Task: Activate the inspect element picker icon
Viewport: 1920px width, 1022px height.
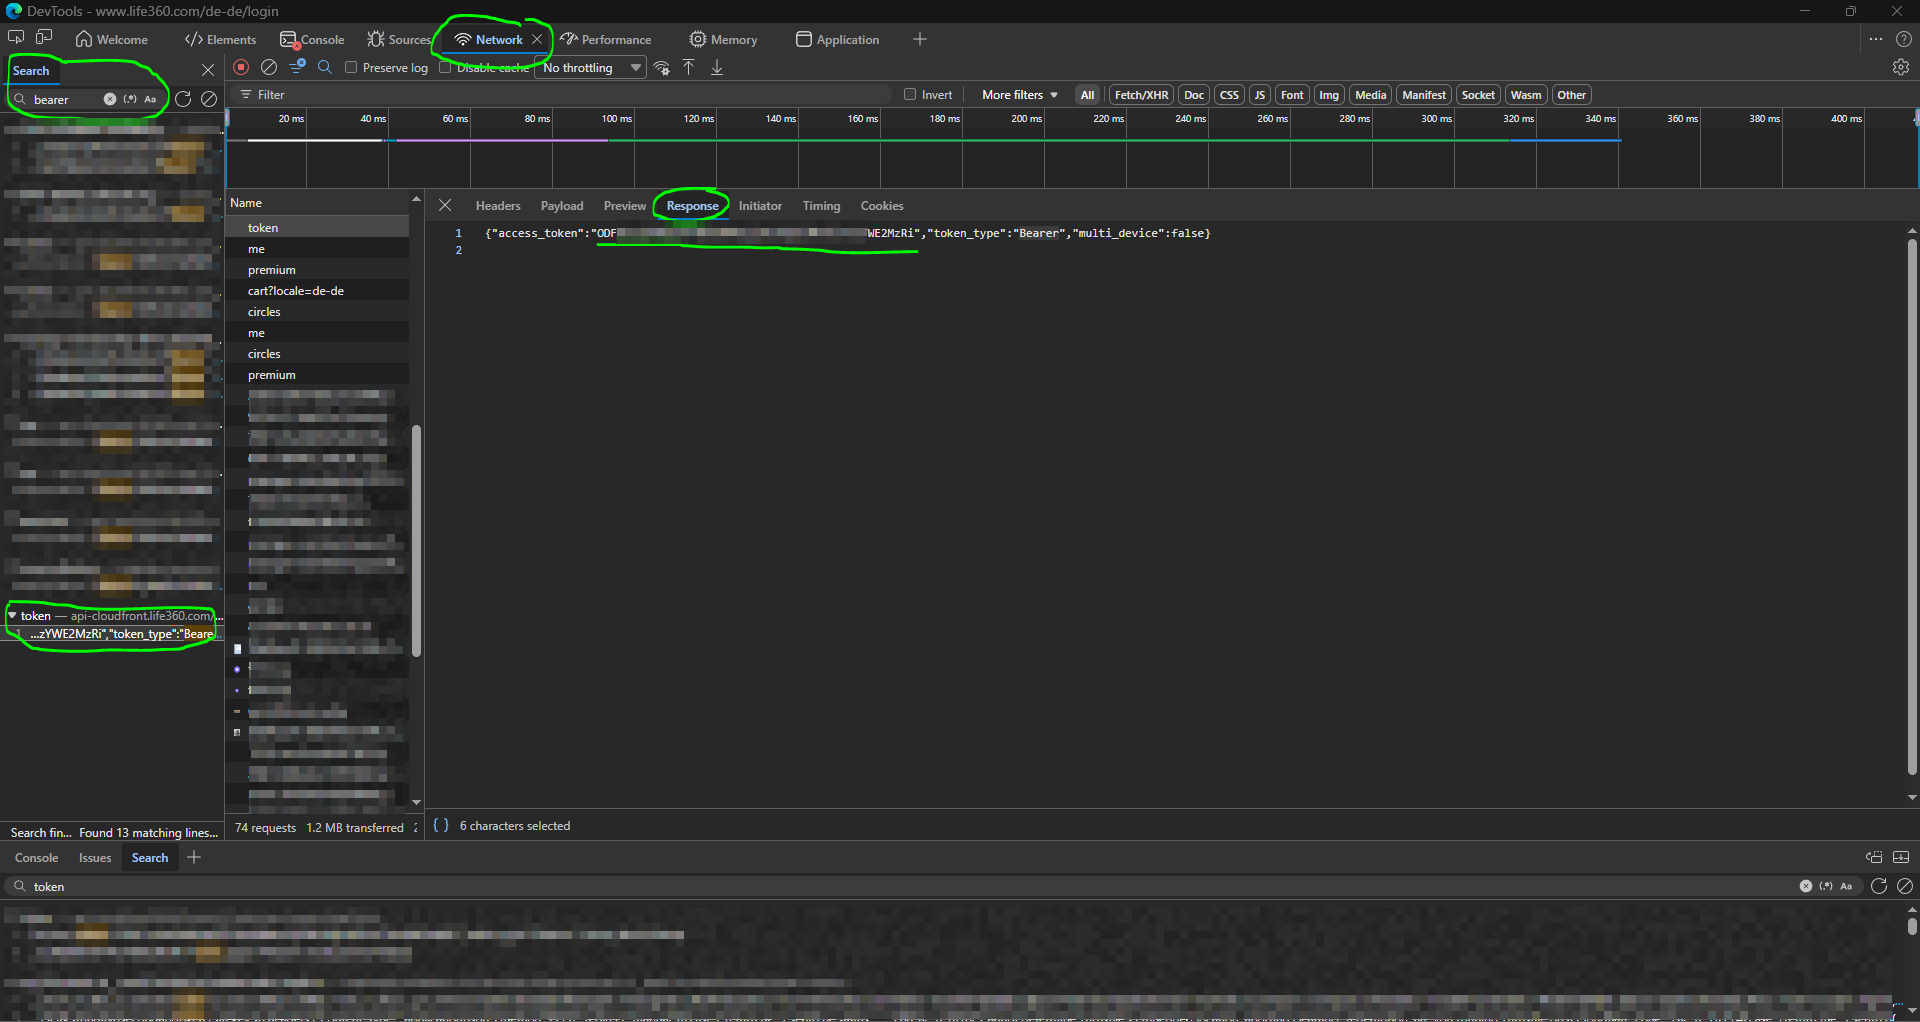Action: tap(16, 38)
